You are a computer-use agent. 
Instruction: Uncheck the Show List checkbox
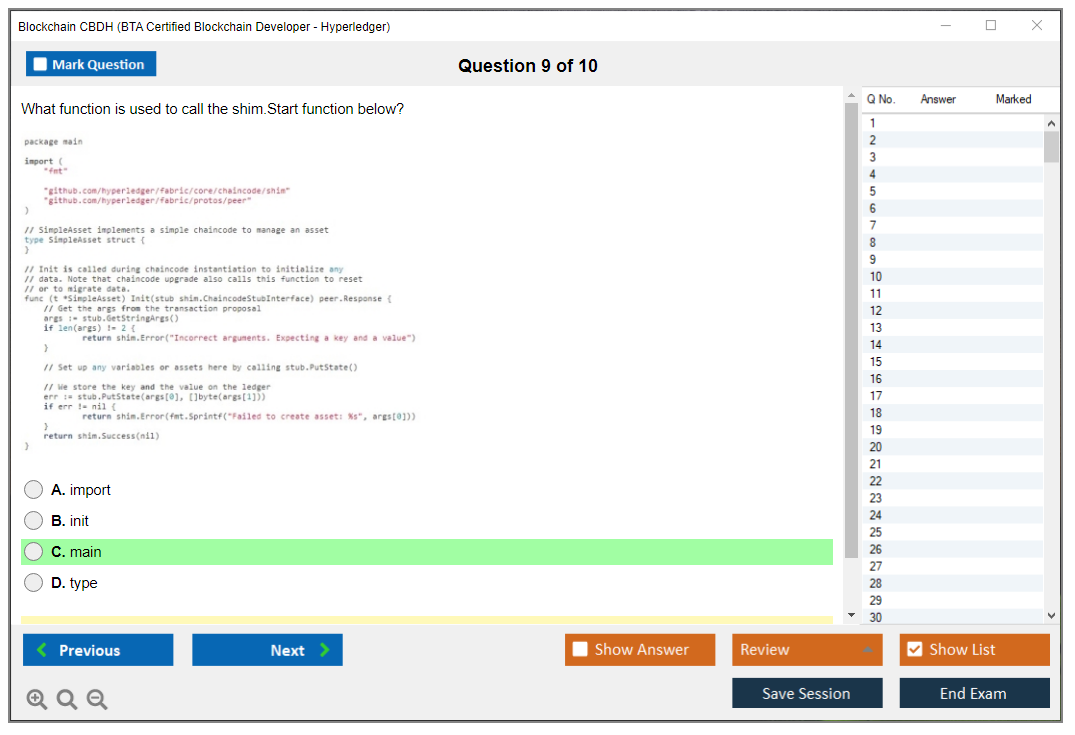[x=914, y=650]
